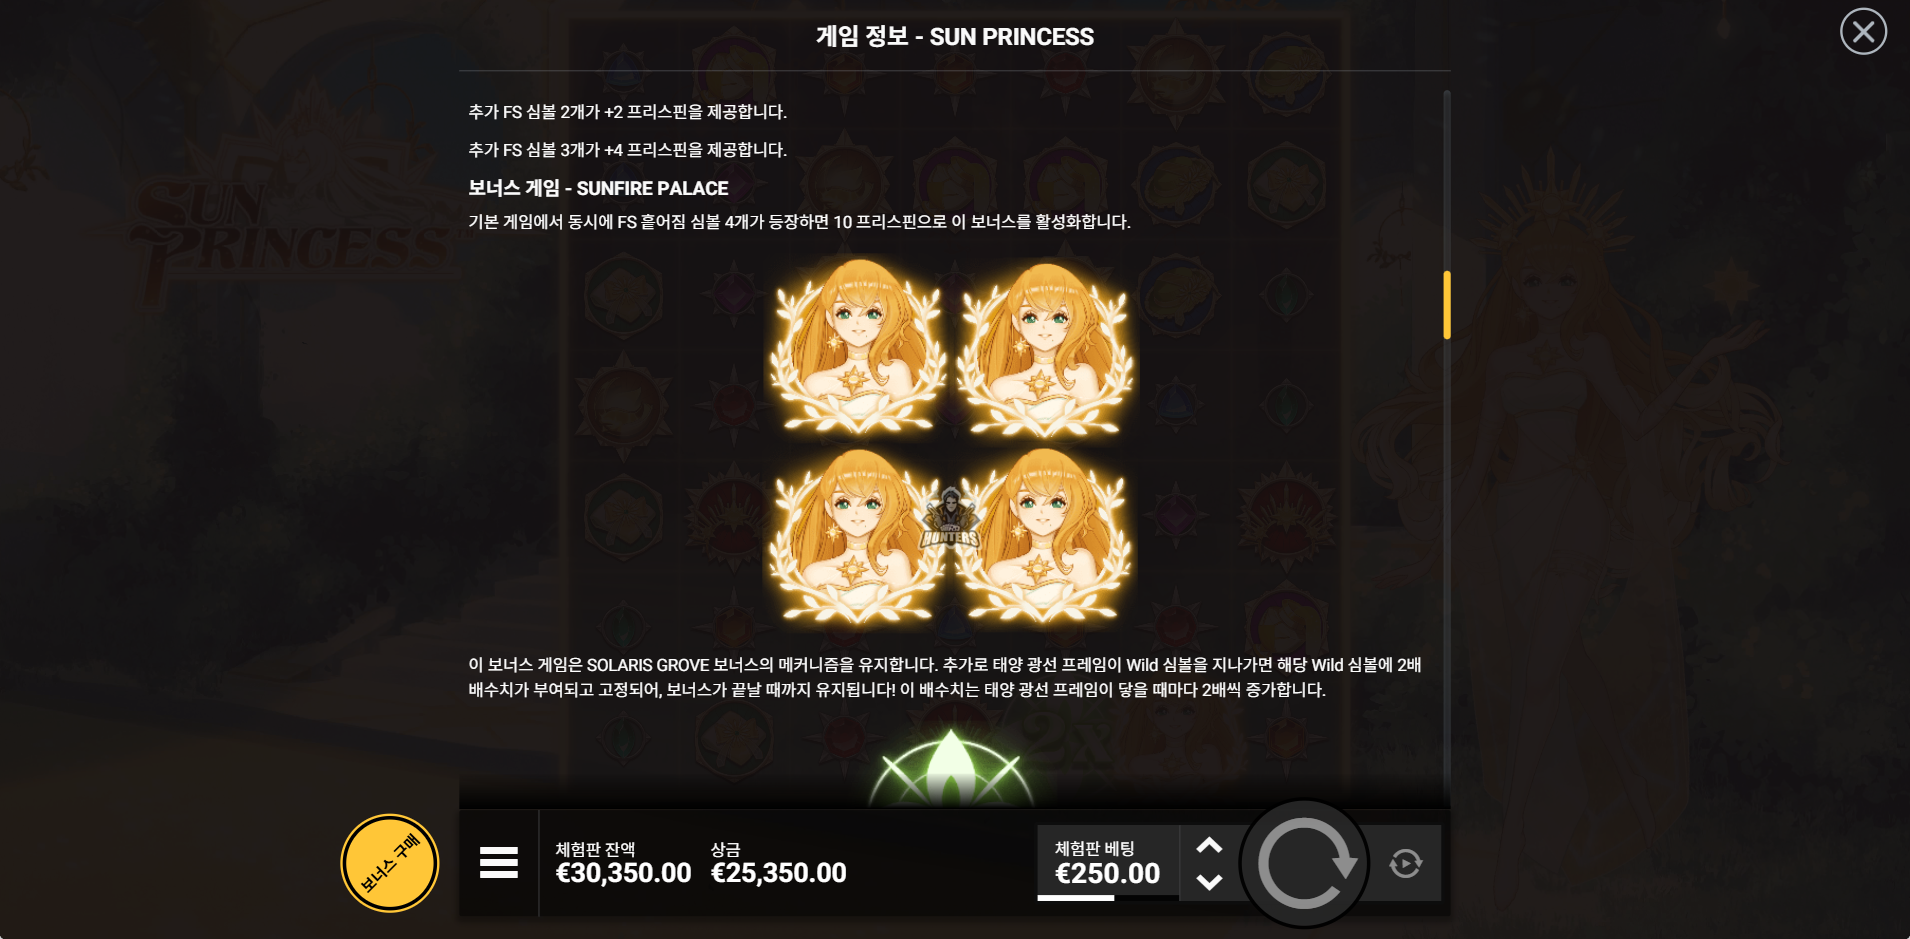This screenshot has height=939, width=1910.
Task: Click the winnings amount €25,350.00
Action: click(x=778, y=873)
